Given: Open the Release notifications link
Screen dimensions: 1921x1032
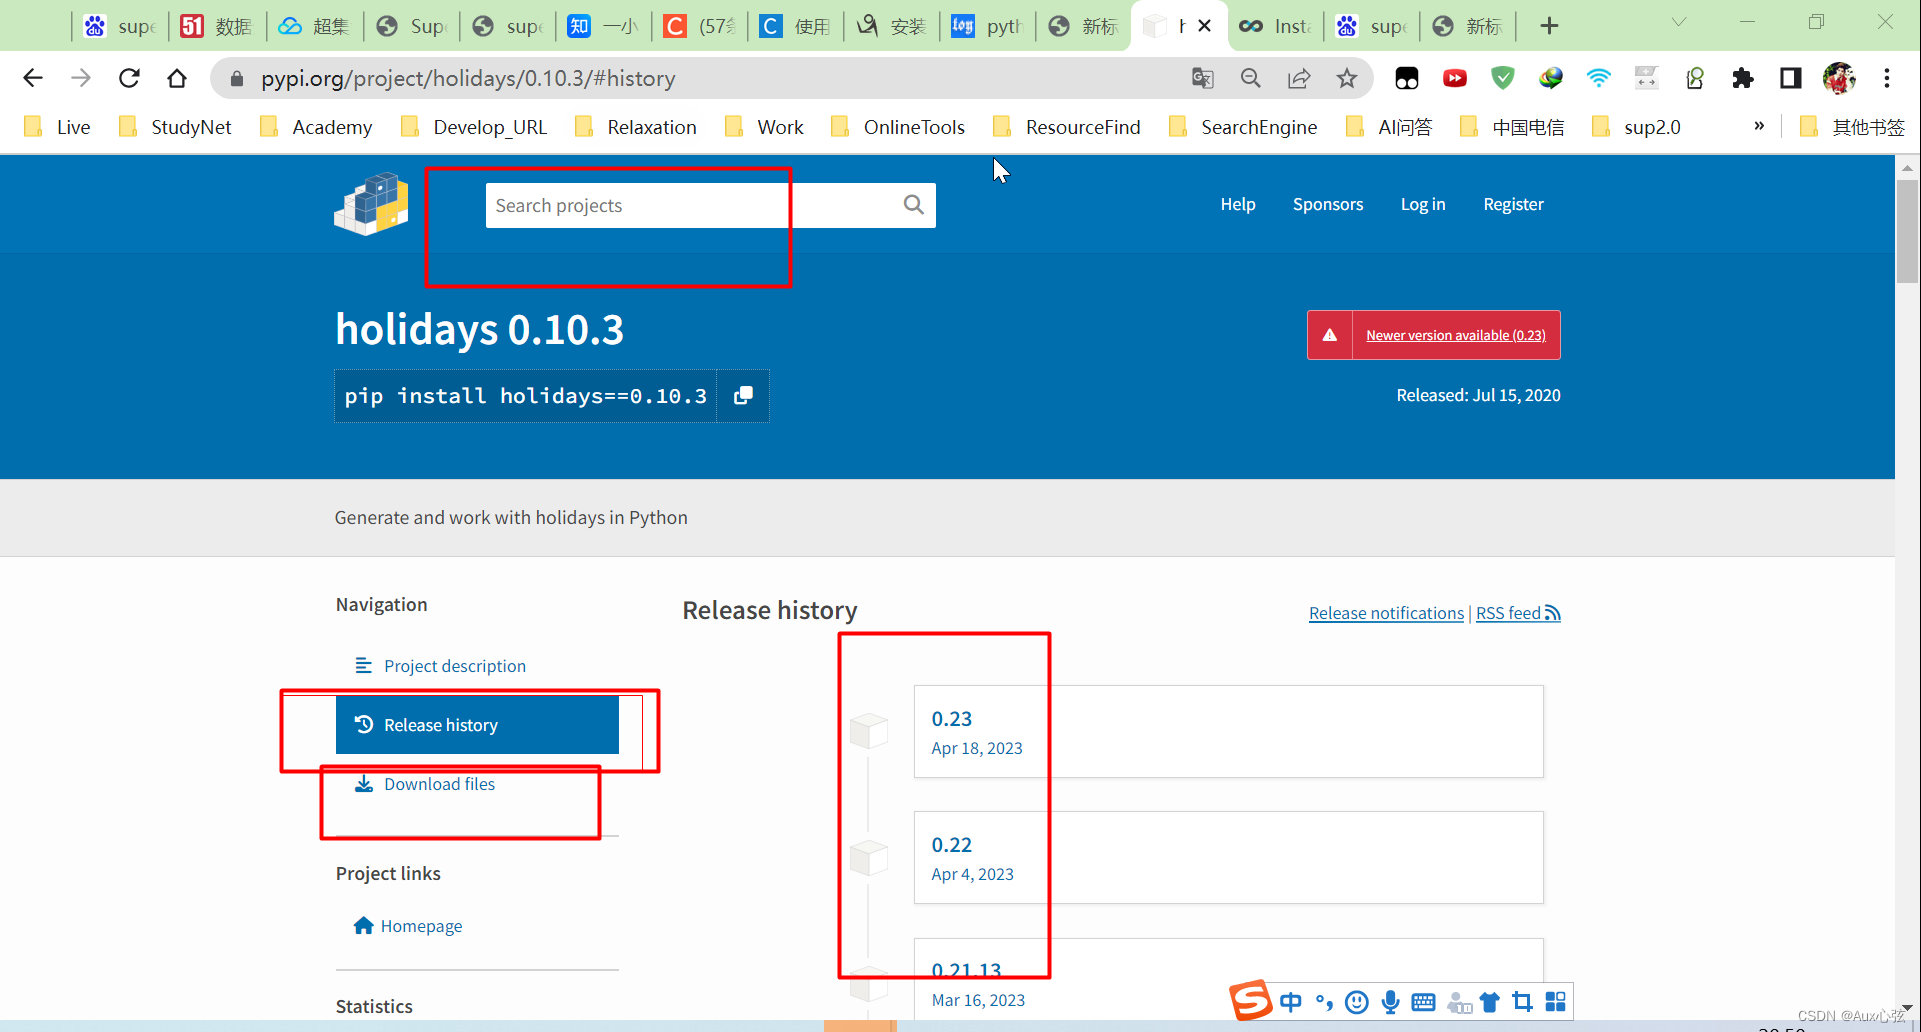Looking at the screenshot, I should click(1385, 612).
